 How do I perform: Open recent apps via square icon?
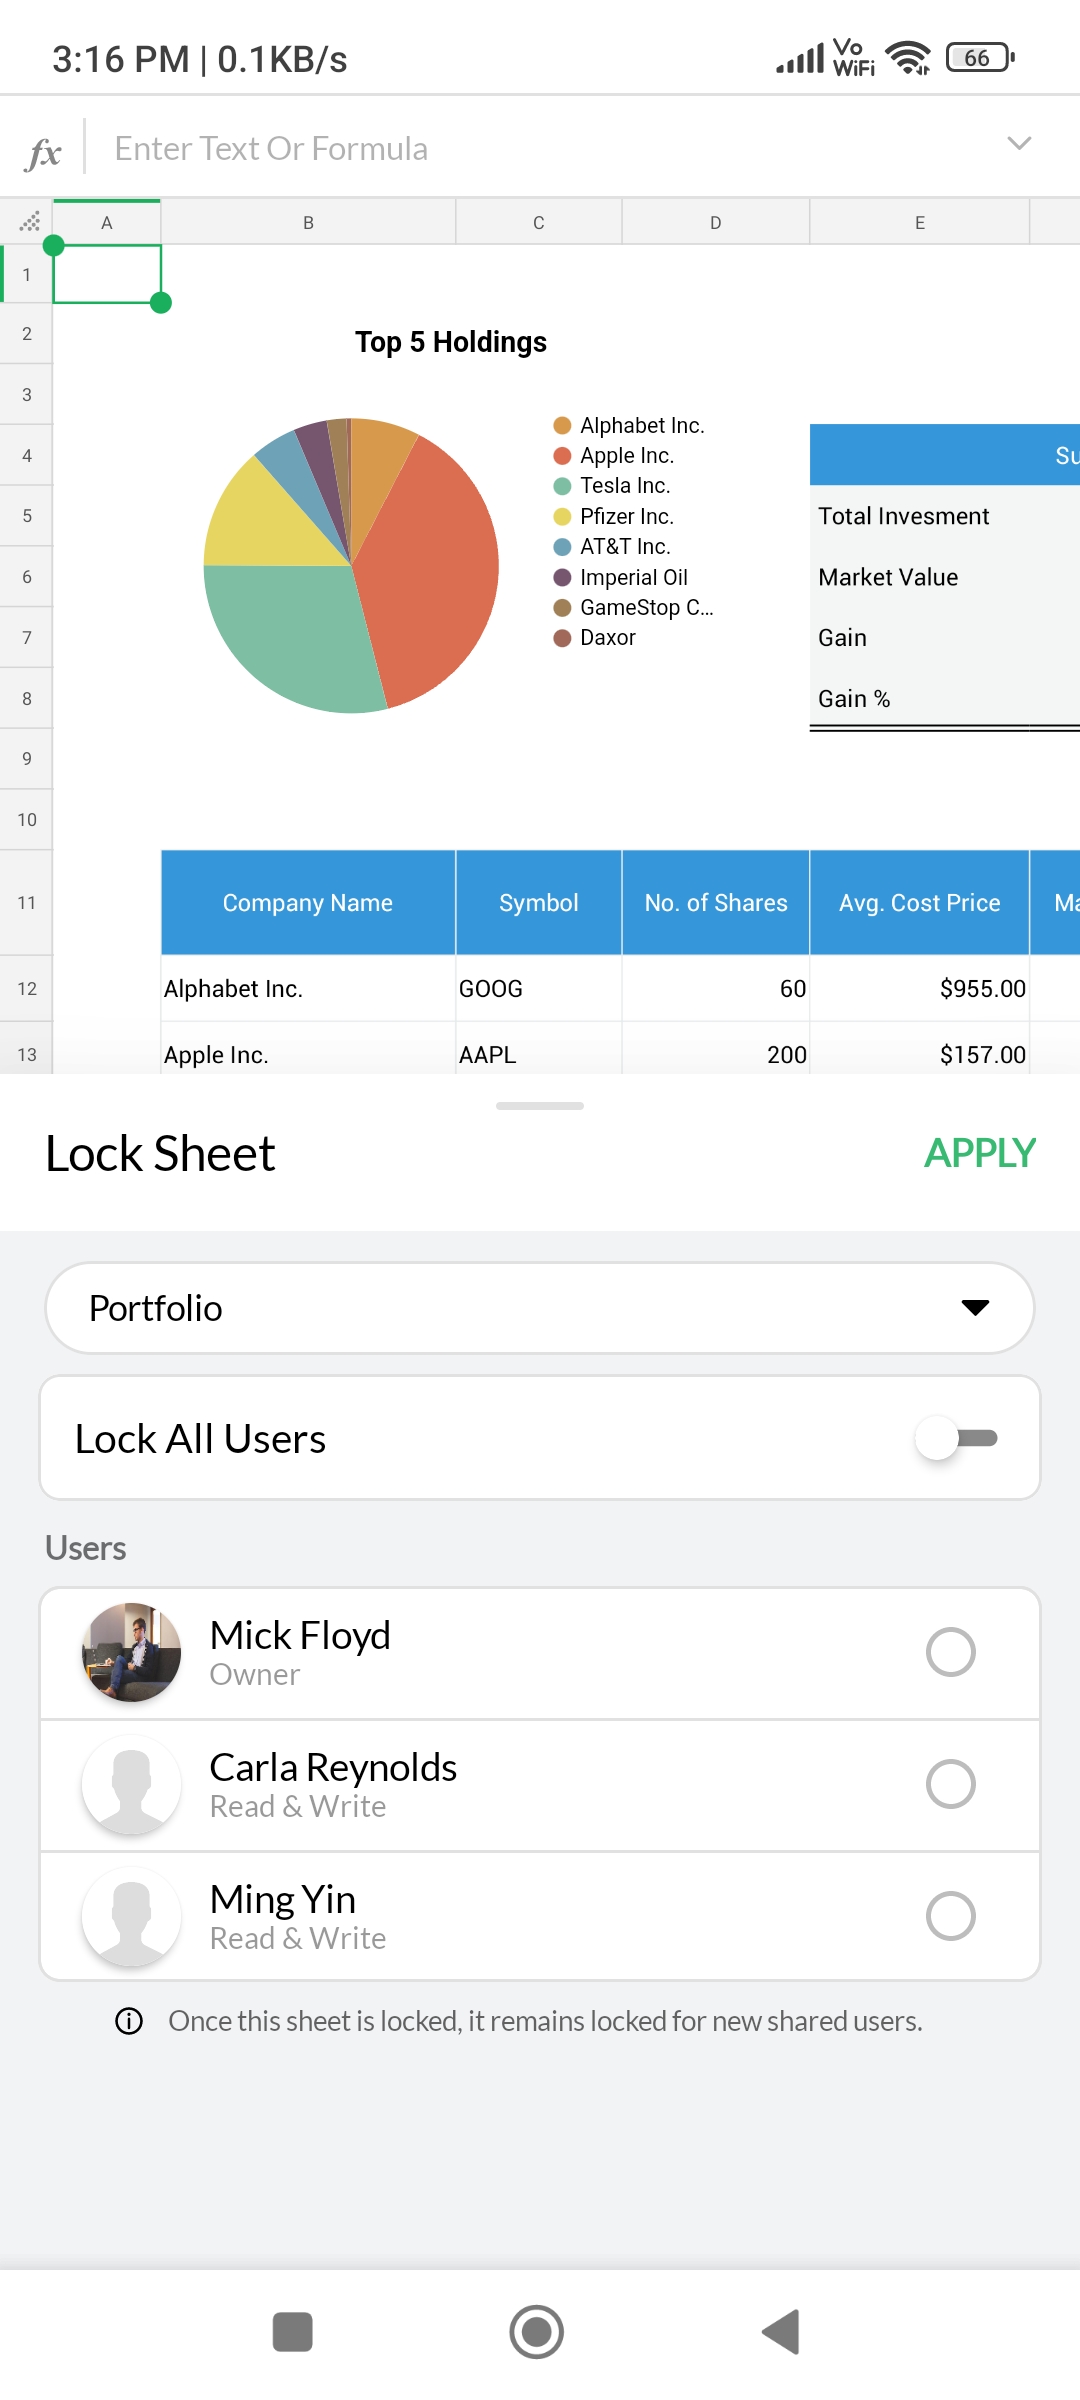(x=292, y=2332)
